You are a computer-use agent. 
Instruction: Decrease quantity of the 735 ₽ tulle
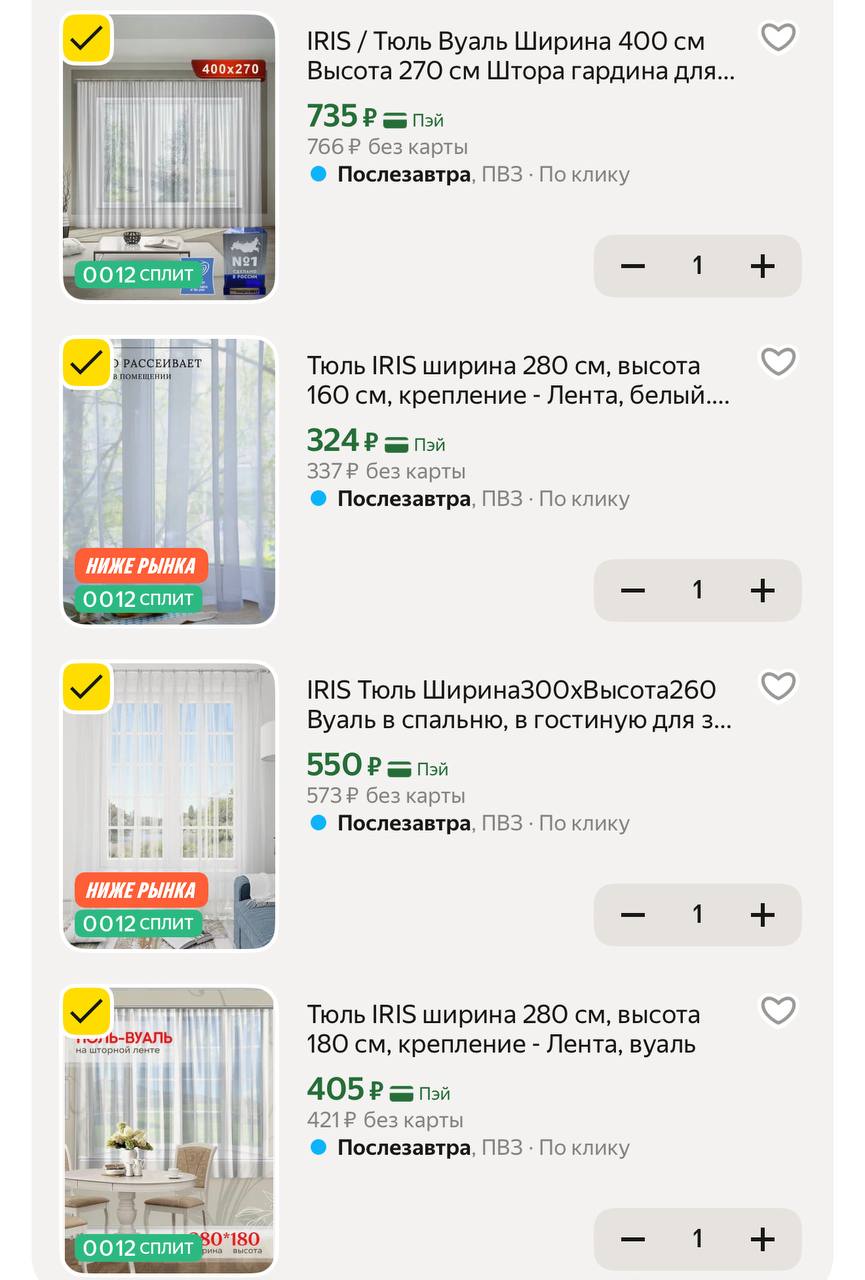click(633, 266)
